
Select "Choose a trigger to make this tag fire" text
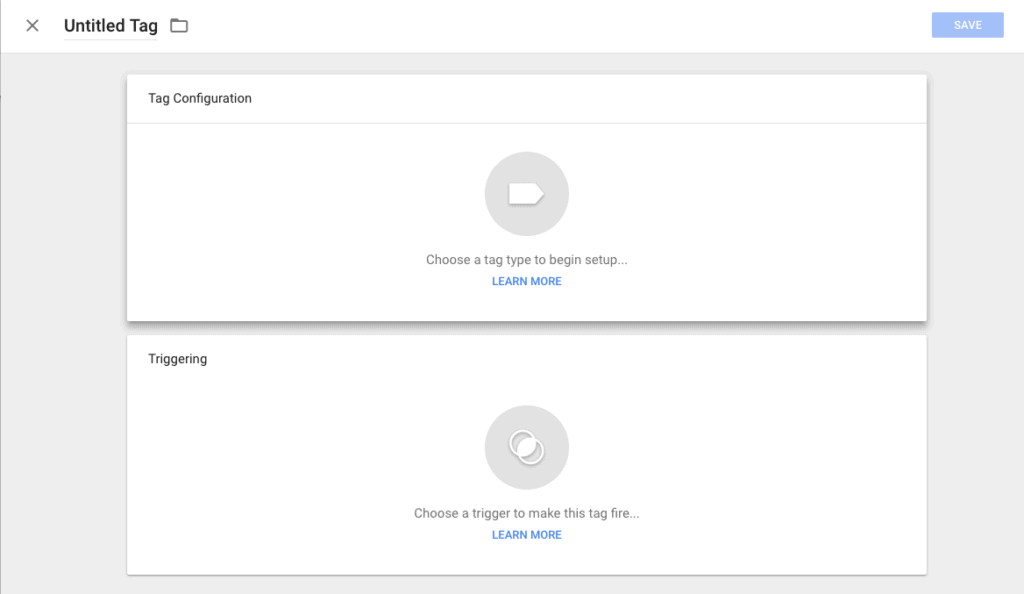[526, 513]
